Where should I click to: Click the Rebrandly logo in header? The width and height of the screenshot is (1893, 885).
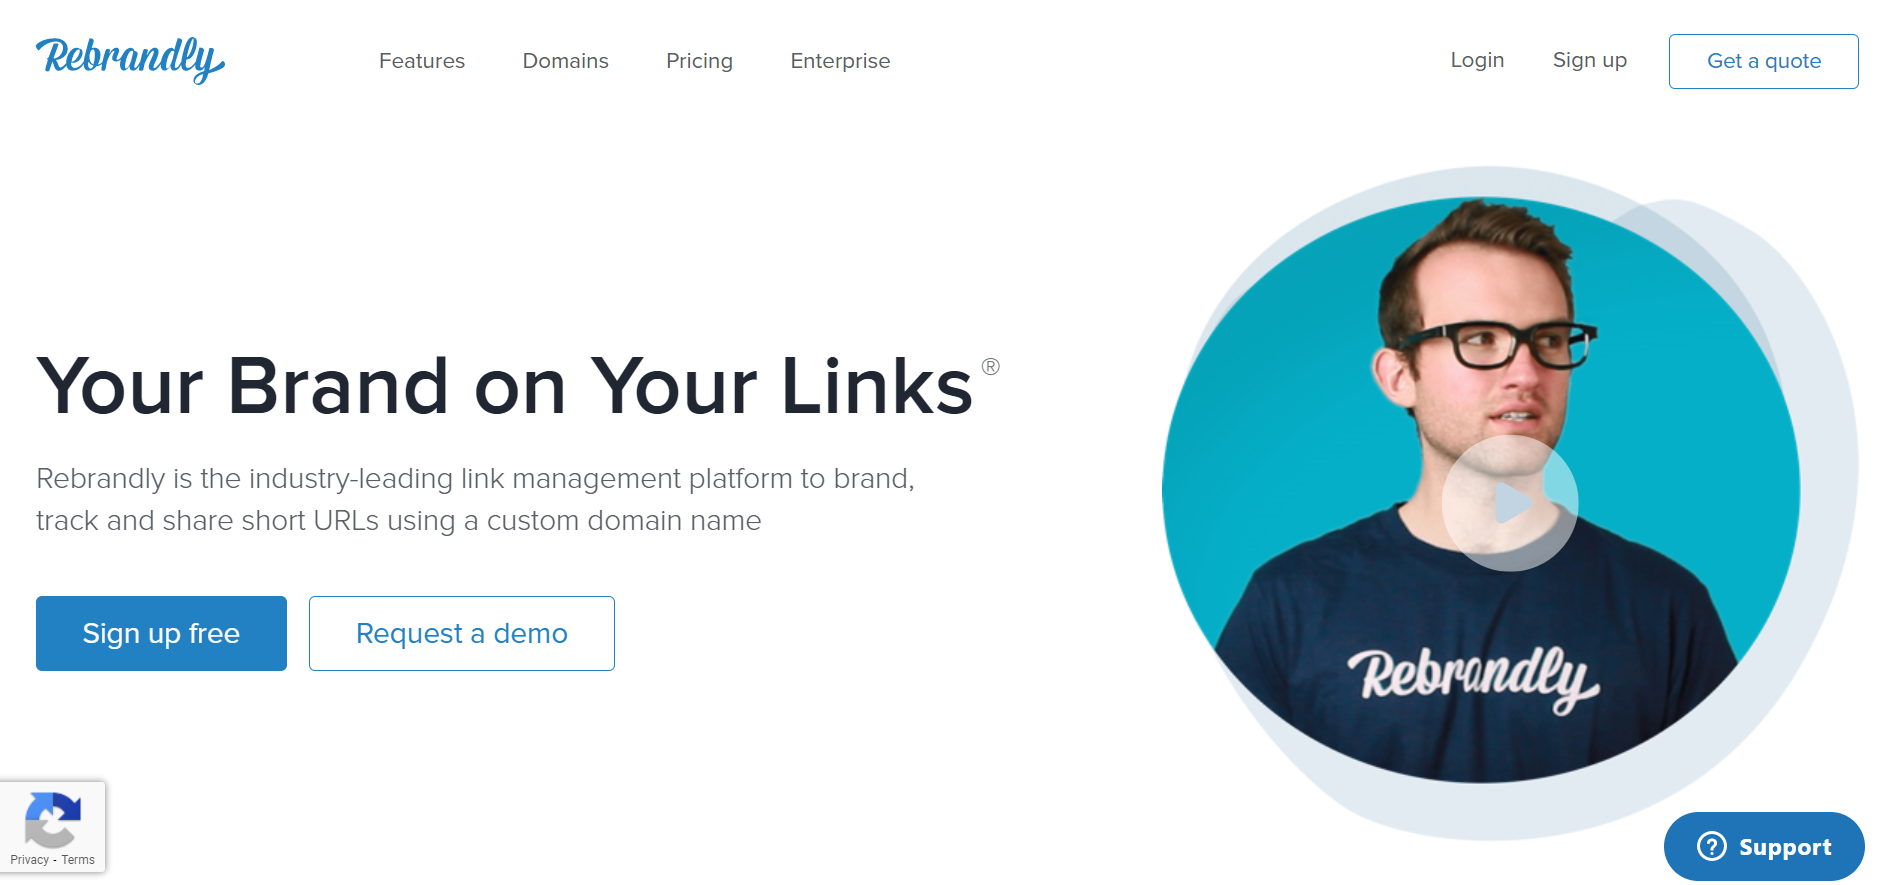point(130,60)
